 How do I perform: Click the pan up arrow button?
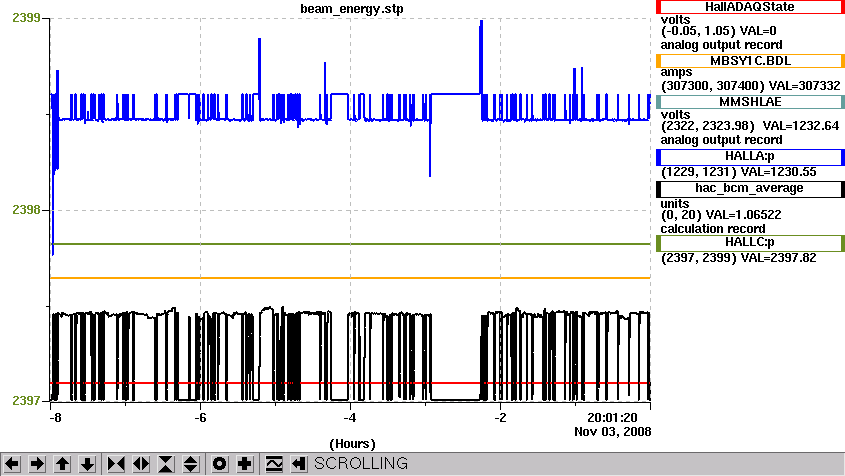62,464
